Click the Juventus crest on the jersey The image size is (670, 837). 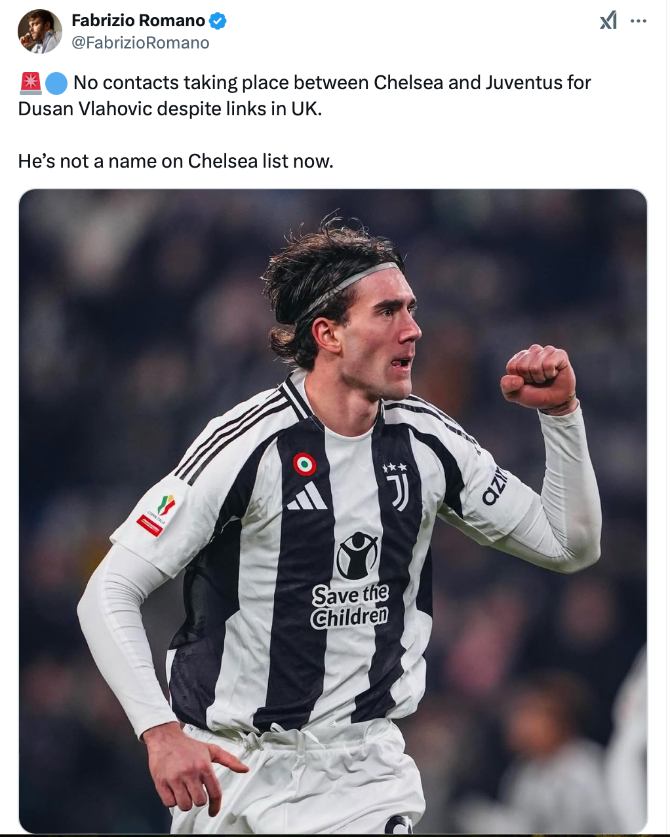(x=398, y=487)
